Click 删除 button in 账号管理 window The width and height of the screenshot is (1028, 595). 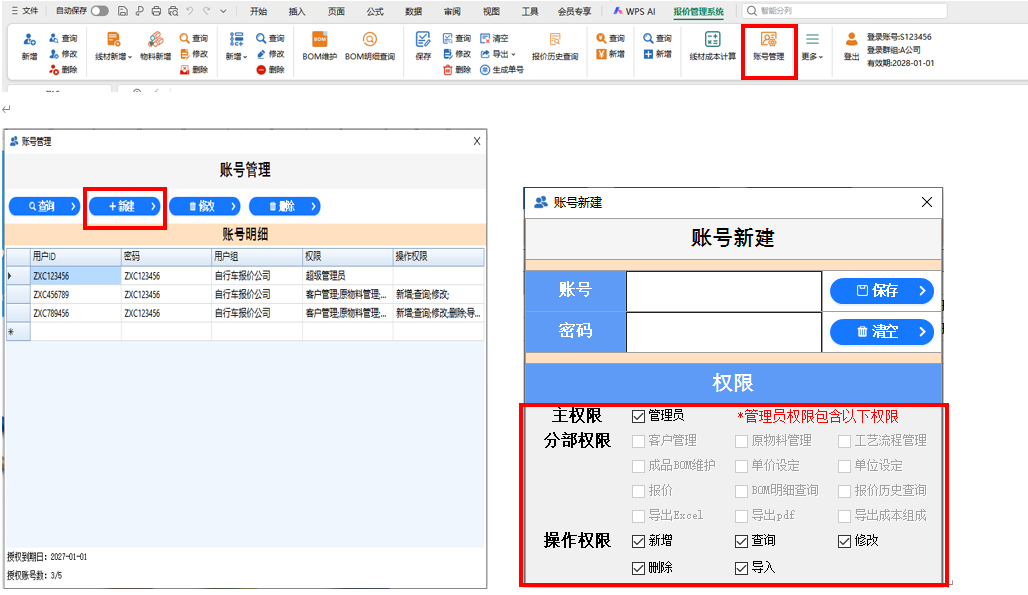[x=285, y=206]
